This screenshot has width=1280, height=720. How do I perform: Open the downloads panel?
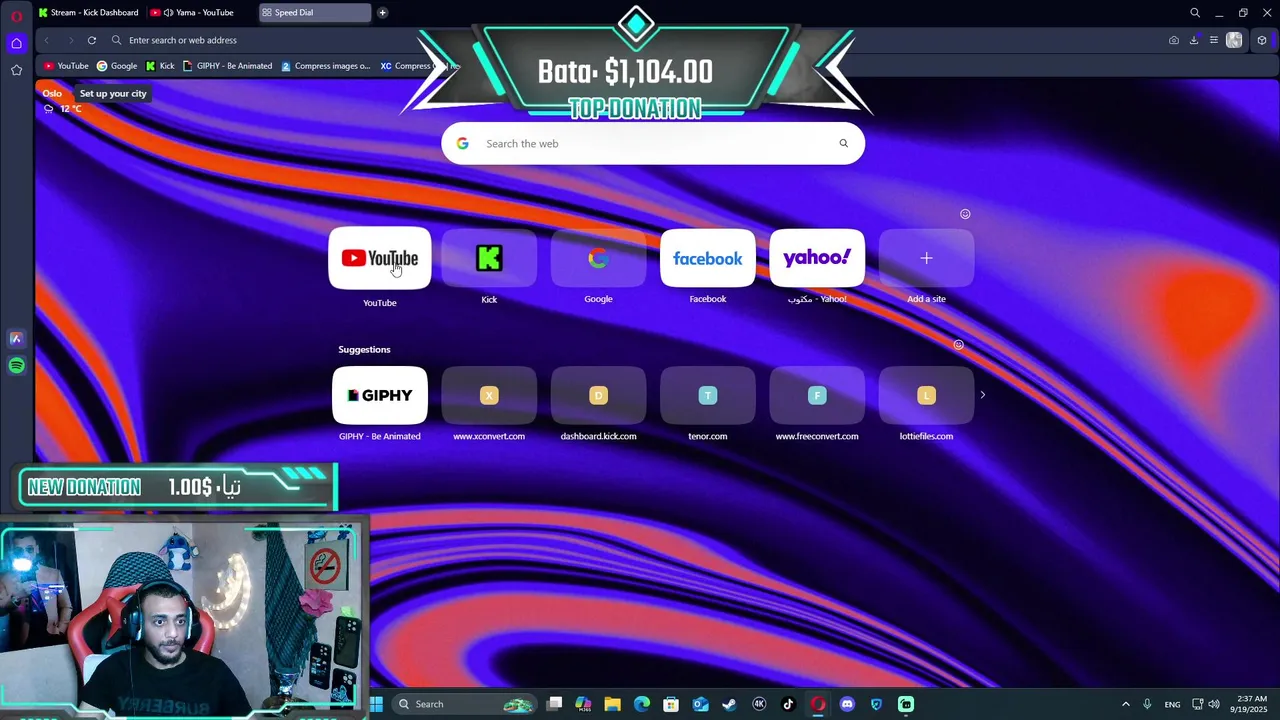1194,40
